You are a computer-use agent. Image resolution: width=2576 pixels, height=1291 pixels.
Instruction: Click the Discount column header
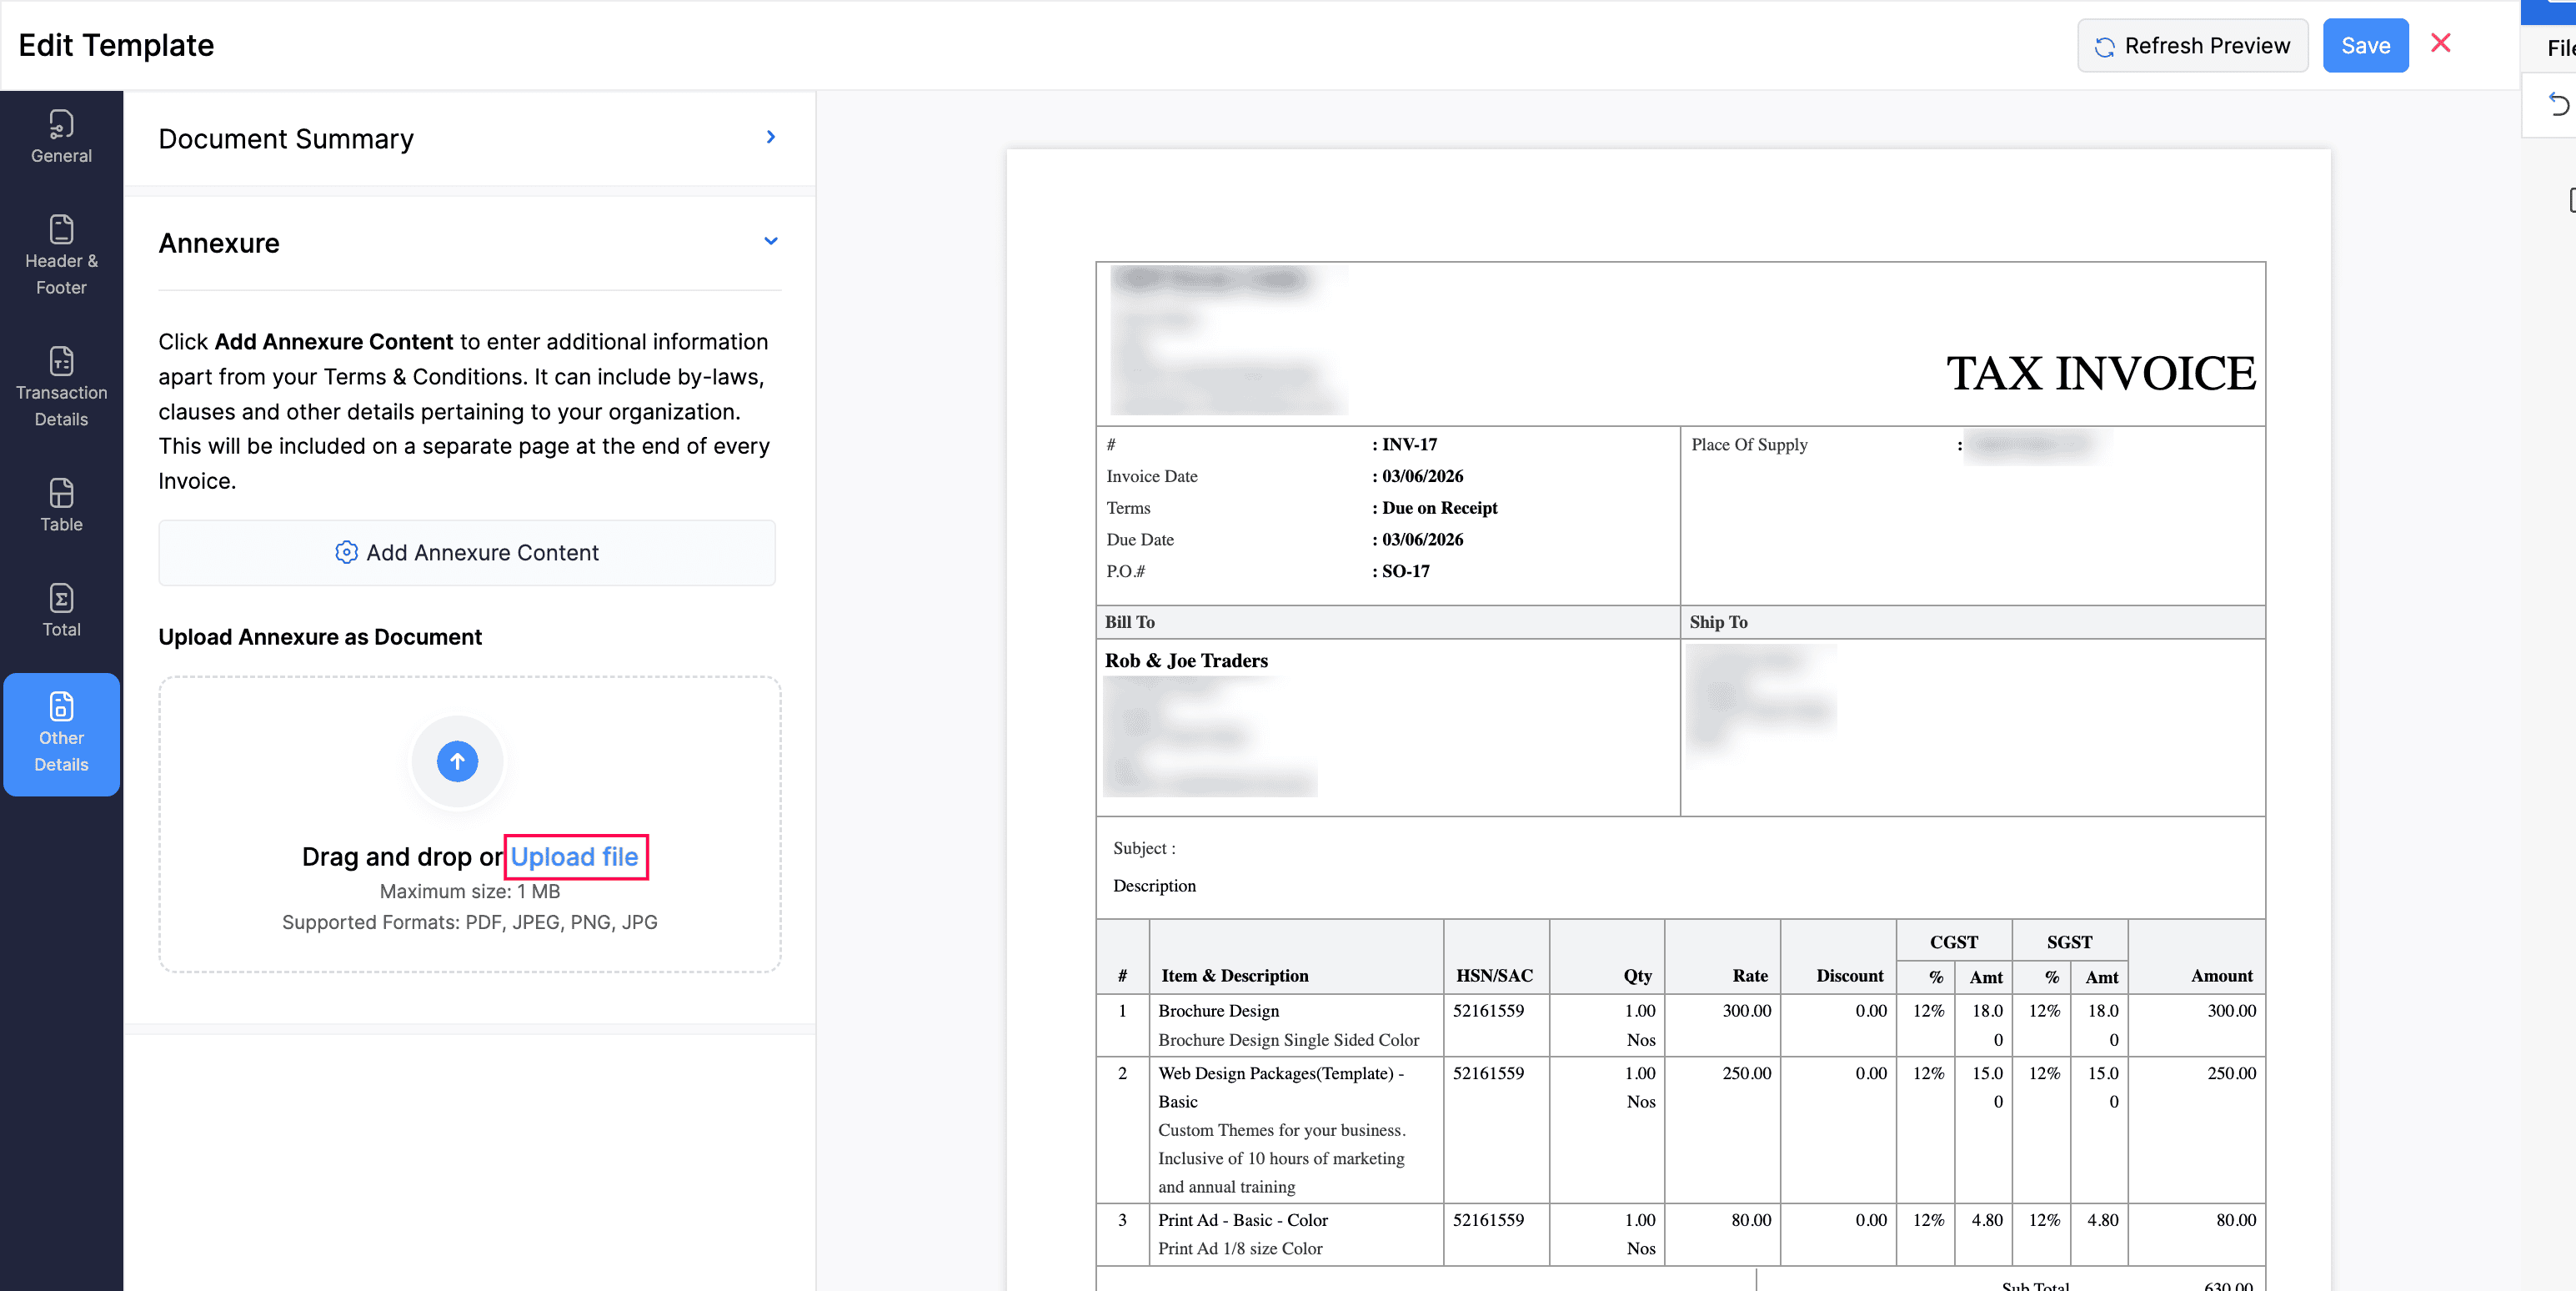click(1849, 976)
